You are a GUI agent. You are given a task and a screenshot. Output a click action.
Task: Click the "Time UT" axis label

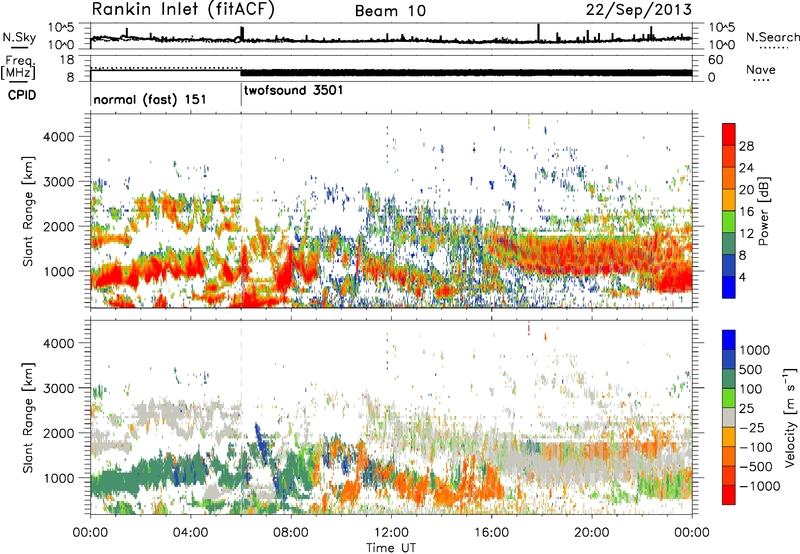(x=391, y=547)
